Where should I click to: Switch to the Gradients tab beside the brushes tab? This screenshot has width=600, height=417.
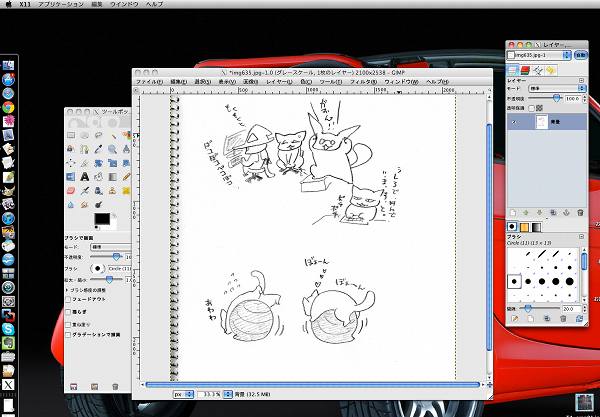click(536, 227)
